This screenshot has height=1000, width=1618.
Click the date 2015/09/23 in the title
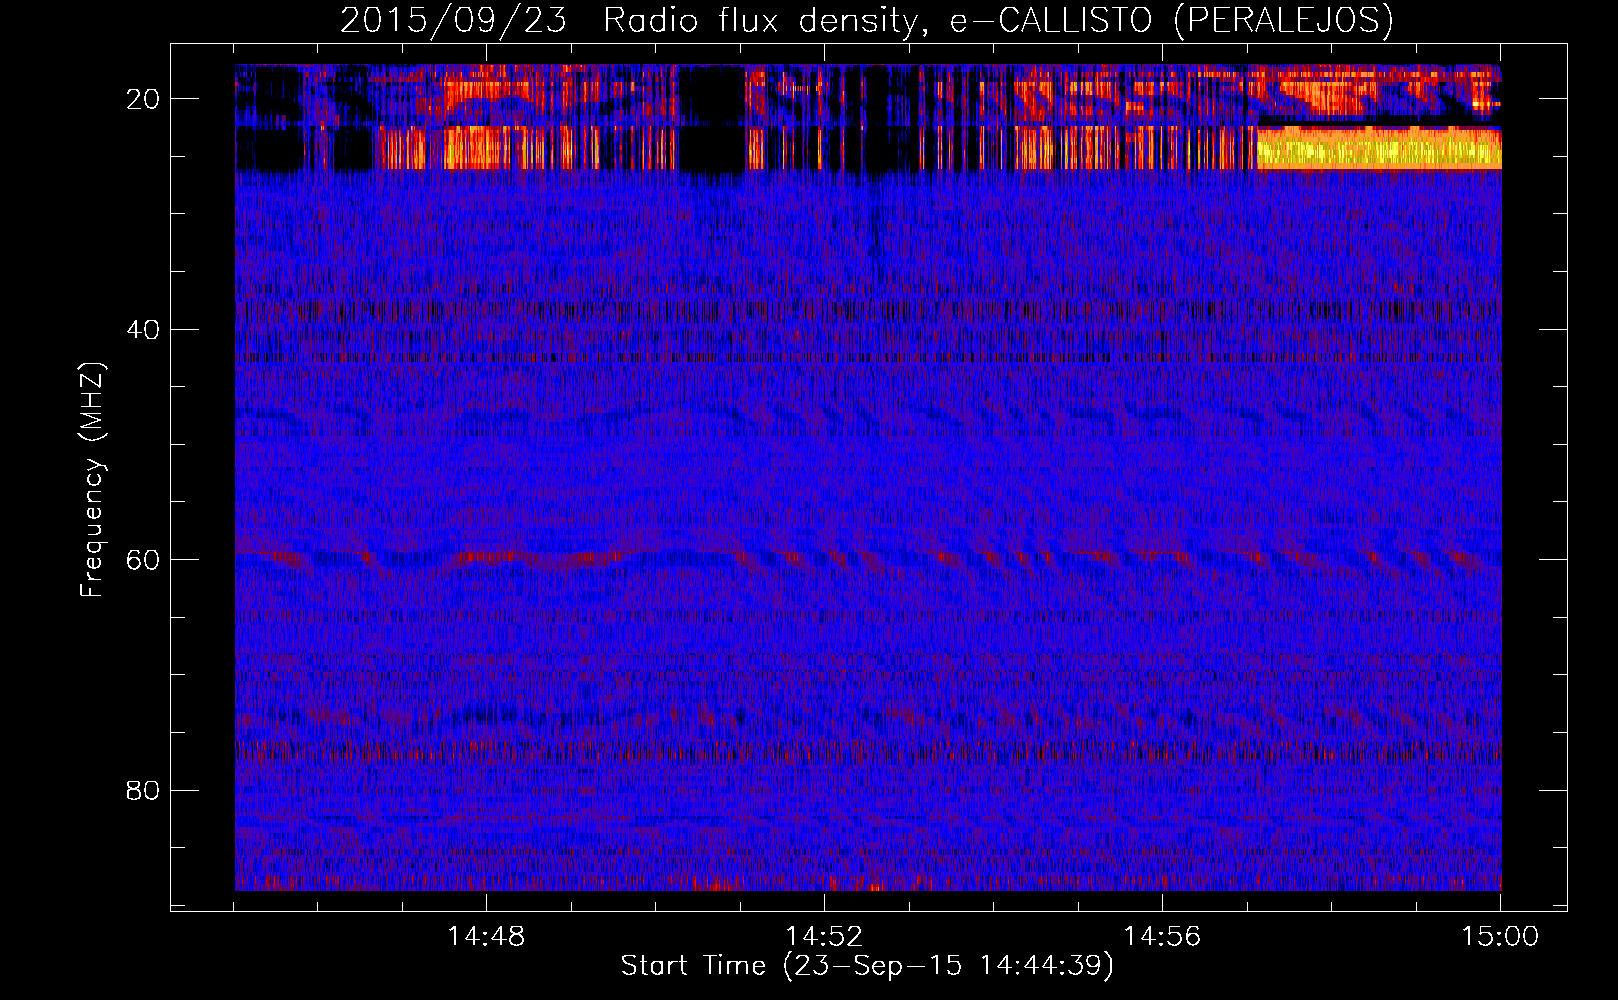[453, 20]
